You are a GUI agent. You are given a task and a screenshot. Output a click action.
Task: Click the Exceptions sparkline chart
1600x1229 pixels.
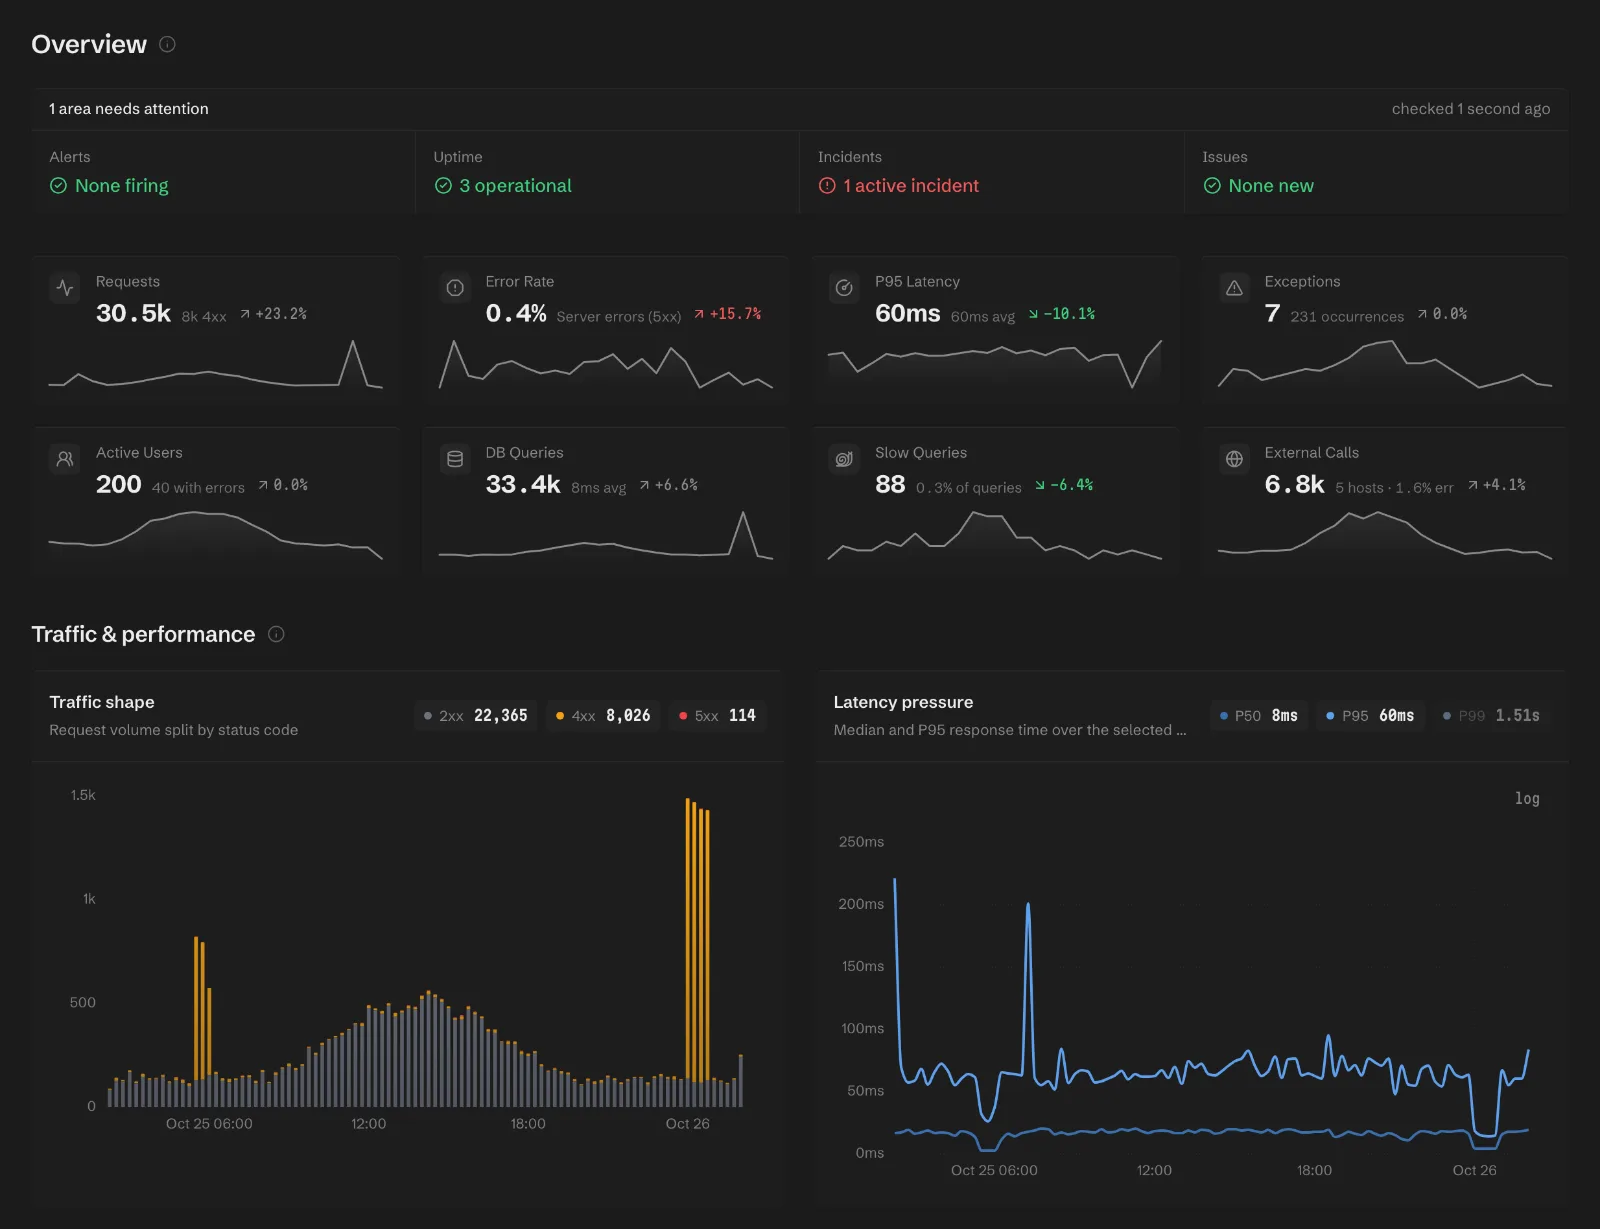click(x=1385, y=364)
